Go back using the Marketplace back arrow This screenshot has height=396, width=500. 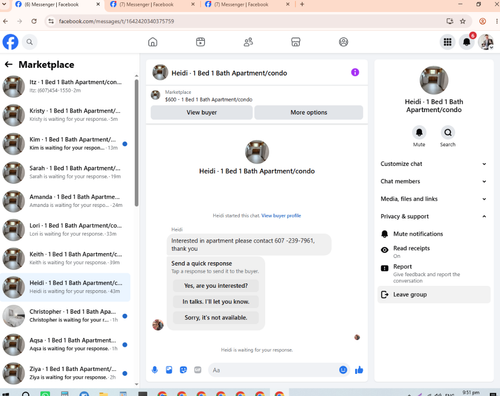pyautogui.click(x=9, y=65)
